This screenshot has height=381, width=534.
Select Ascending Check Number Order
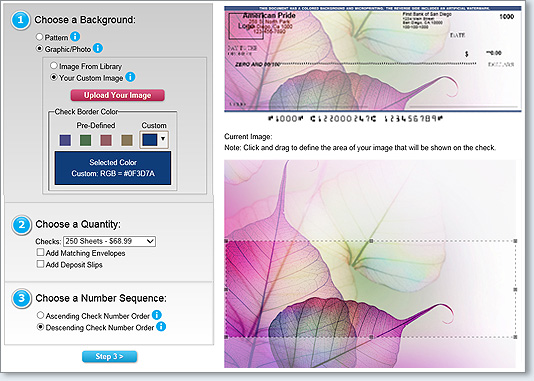40,315
